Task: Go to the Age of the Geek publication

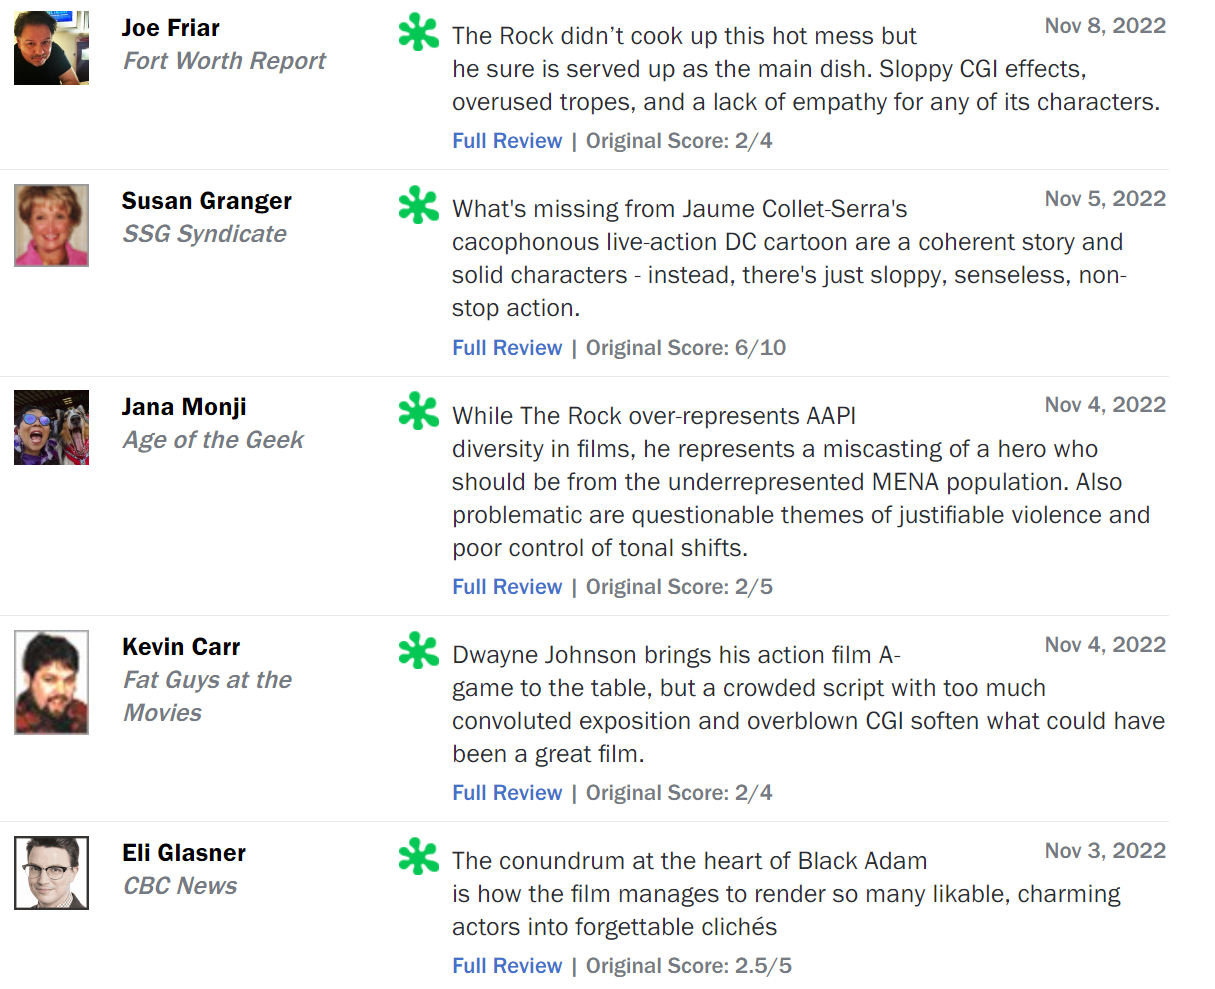Action: click(213, 440)
